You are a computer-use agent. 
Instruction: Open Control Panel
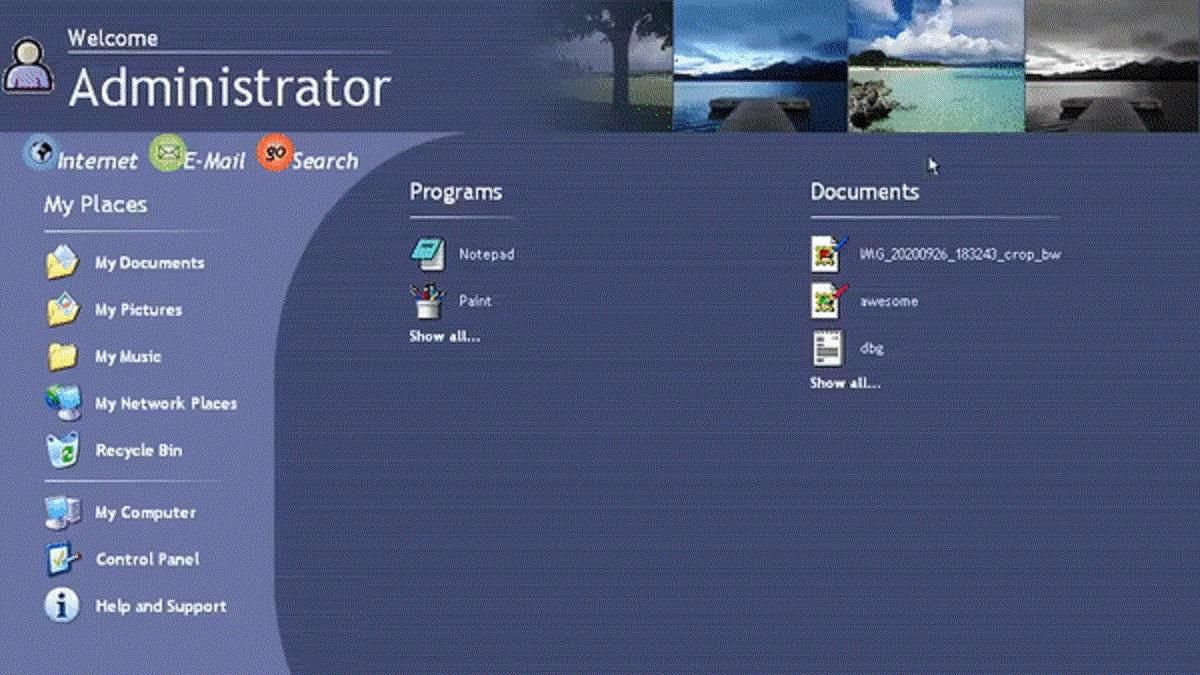[x=147, y=559]
